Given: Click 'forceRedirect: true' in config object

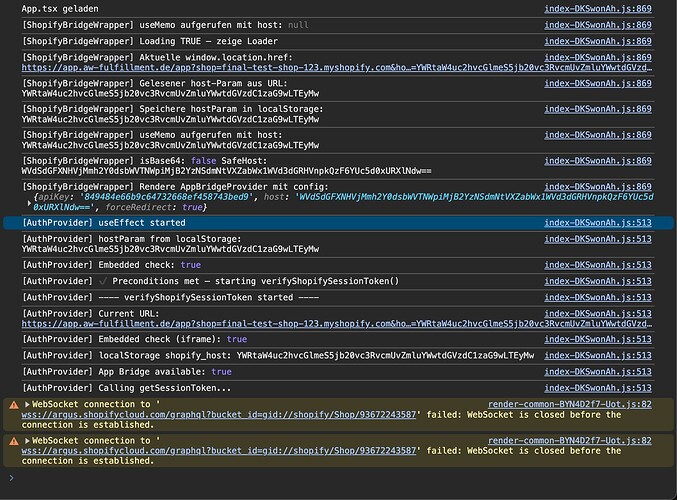Looking at the screenshot, I should tap(154, 207).
